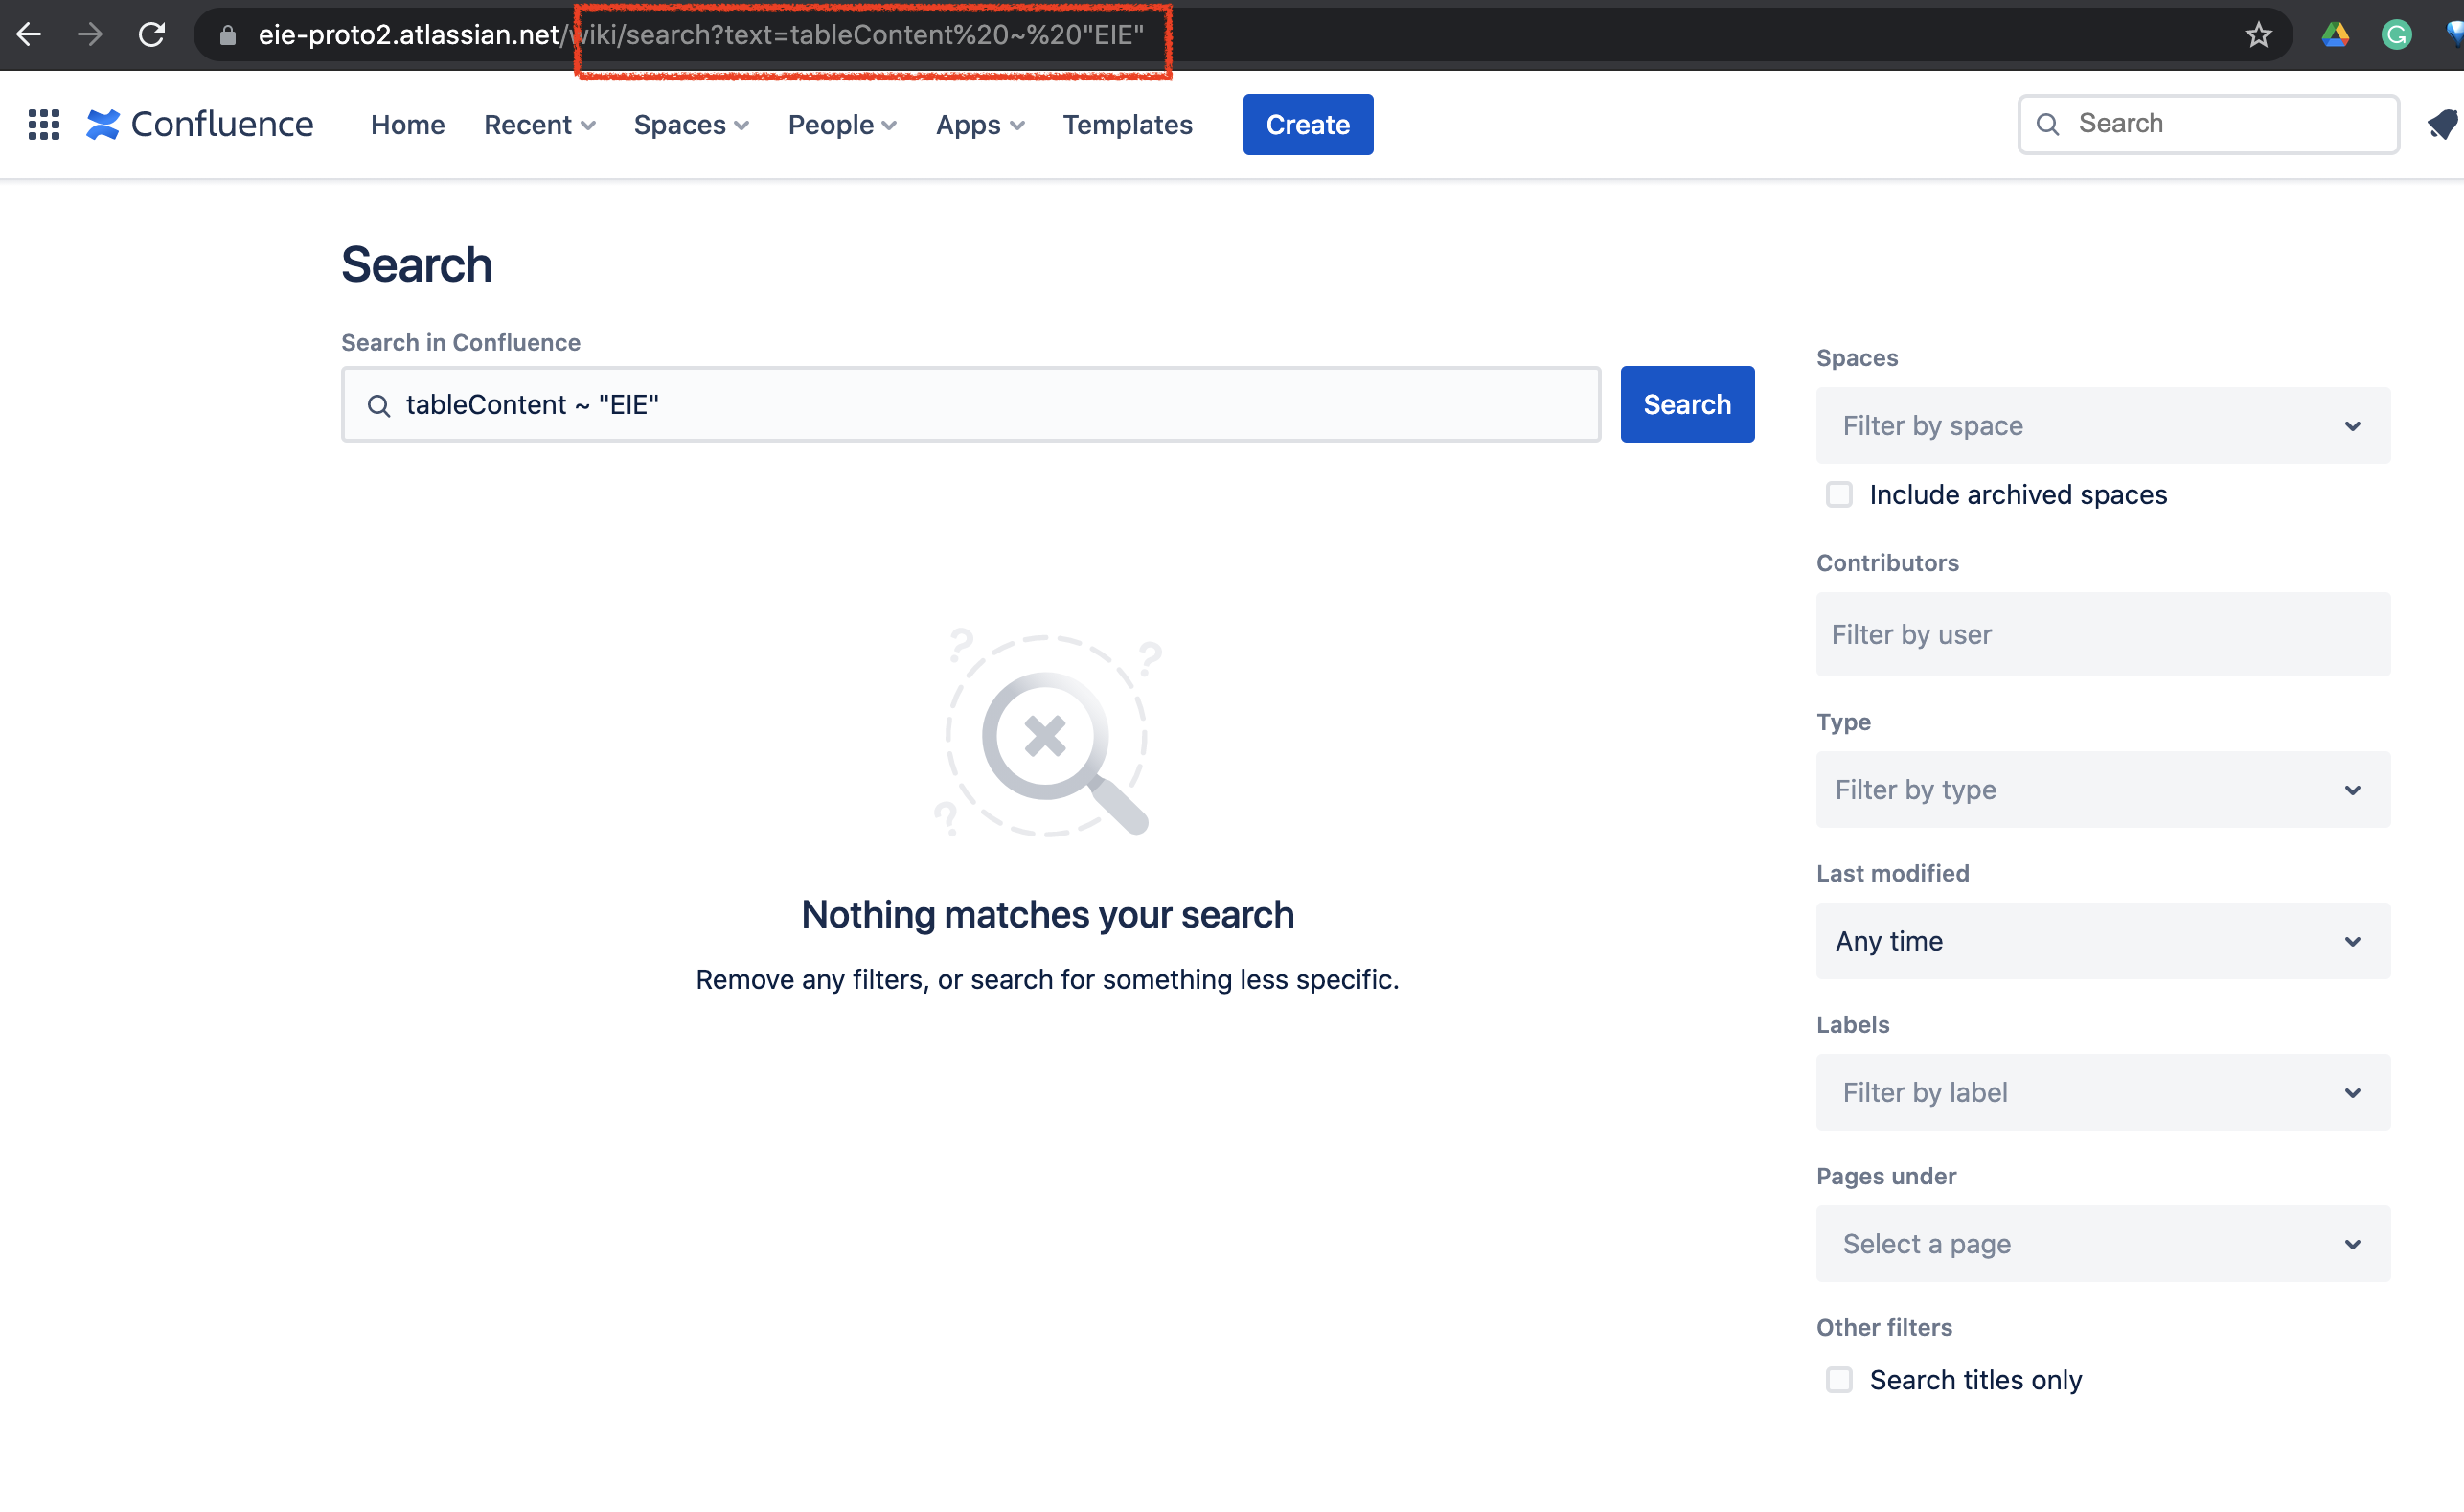Check Search titles only option
This screenshot has height=1512, width=2464.
click(x=1839, y=1380)
